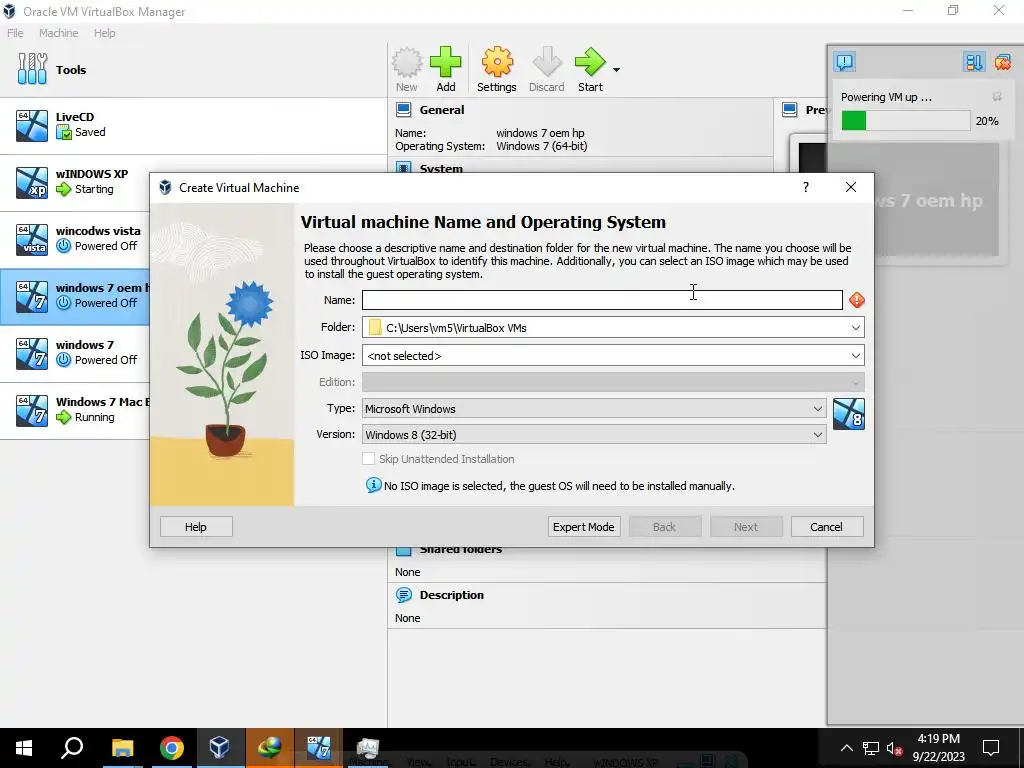
Task: Click the Preview section monitor icon
Action: coord(790,110)
